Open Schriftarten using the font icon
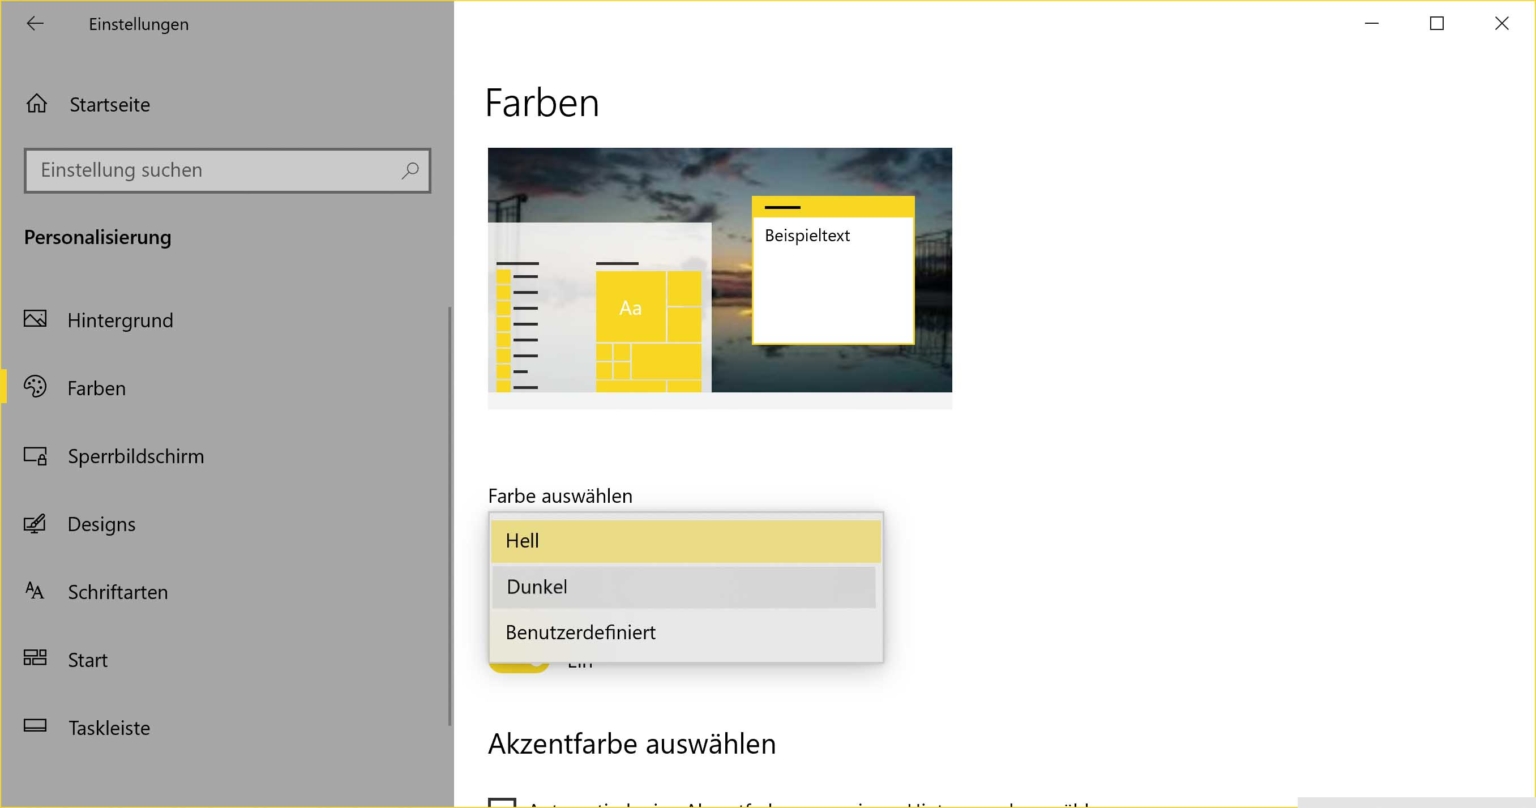The height and width of the screenshot is (808, 1536). [x=33, y=592]
